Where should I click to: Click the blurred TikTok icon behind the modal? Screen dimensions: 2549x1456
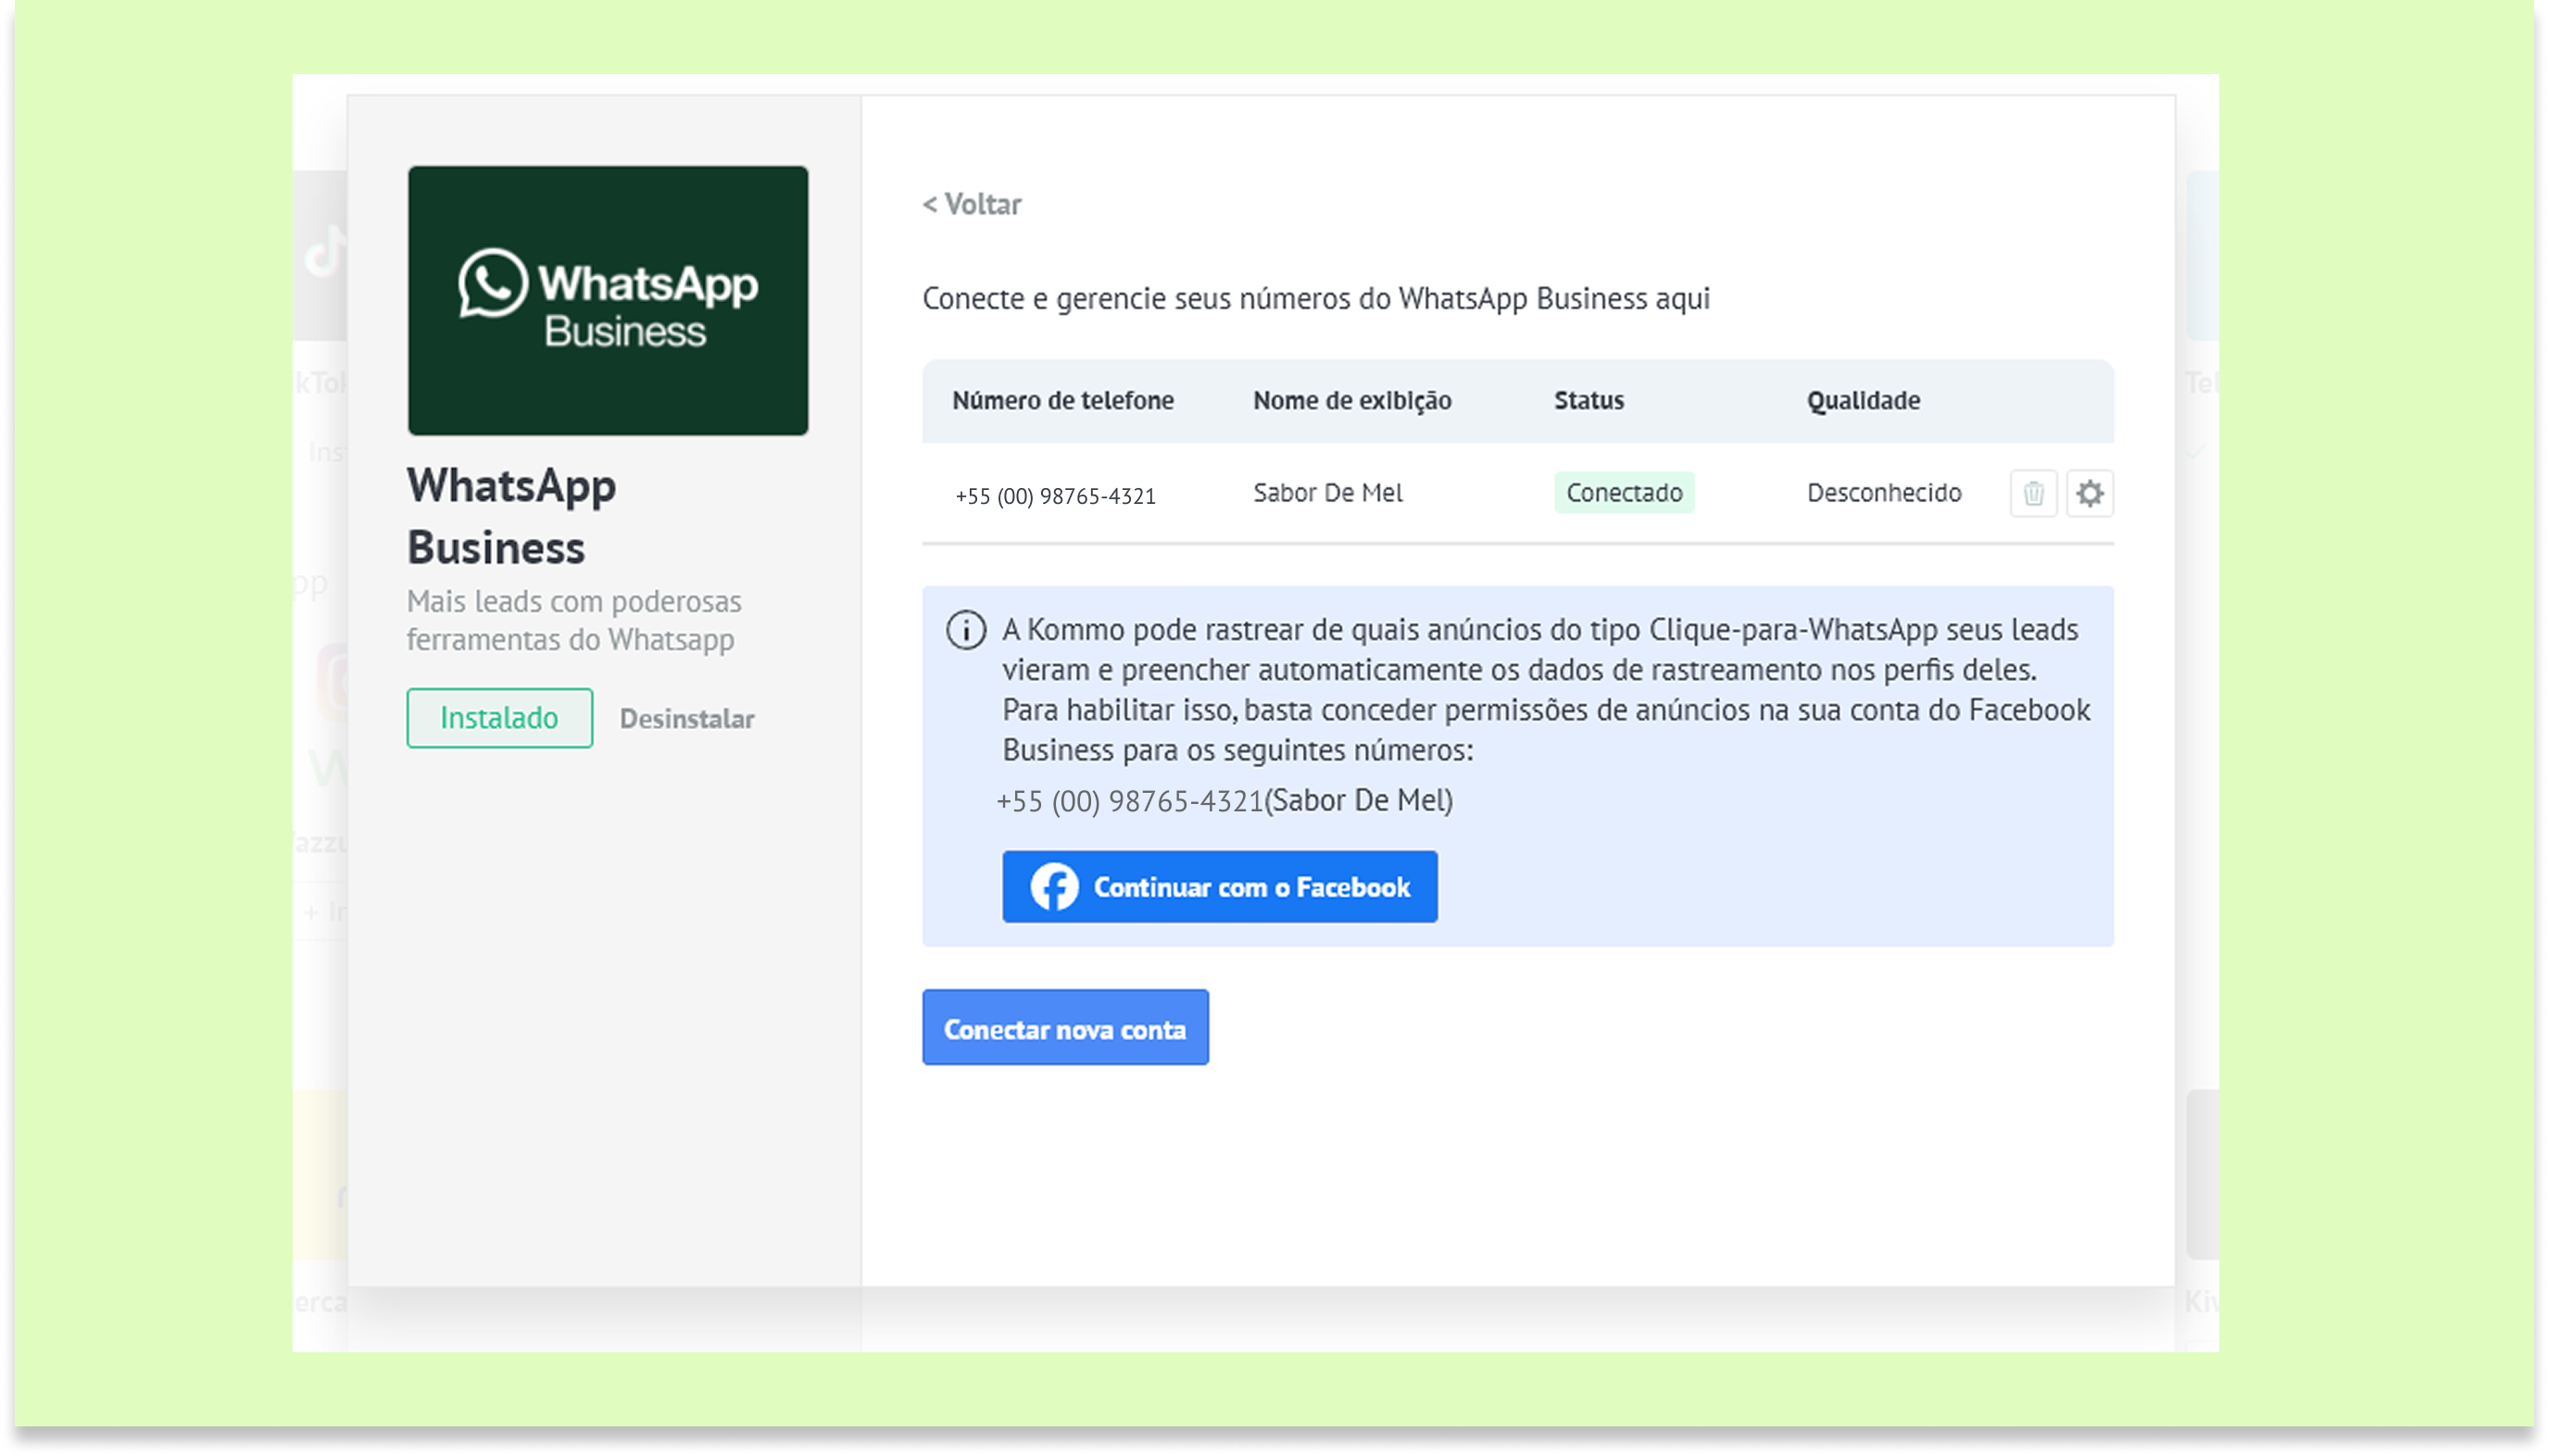(x=324, y=251)
